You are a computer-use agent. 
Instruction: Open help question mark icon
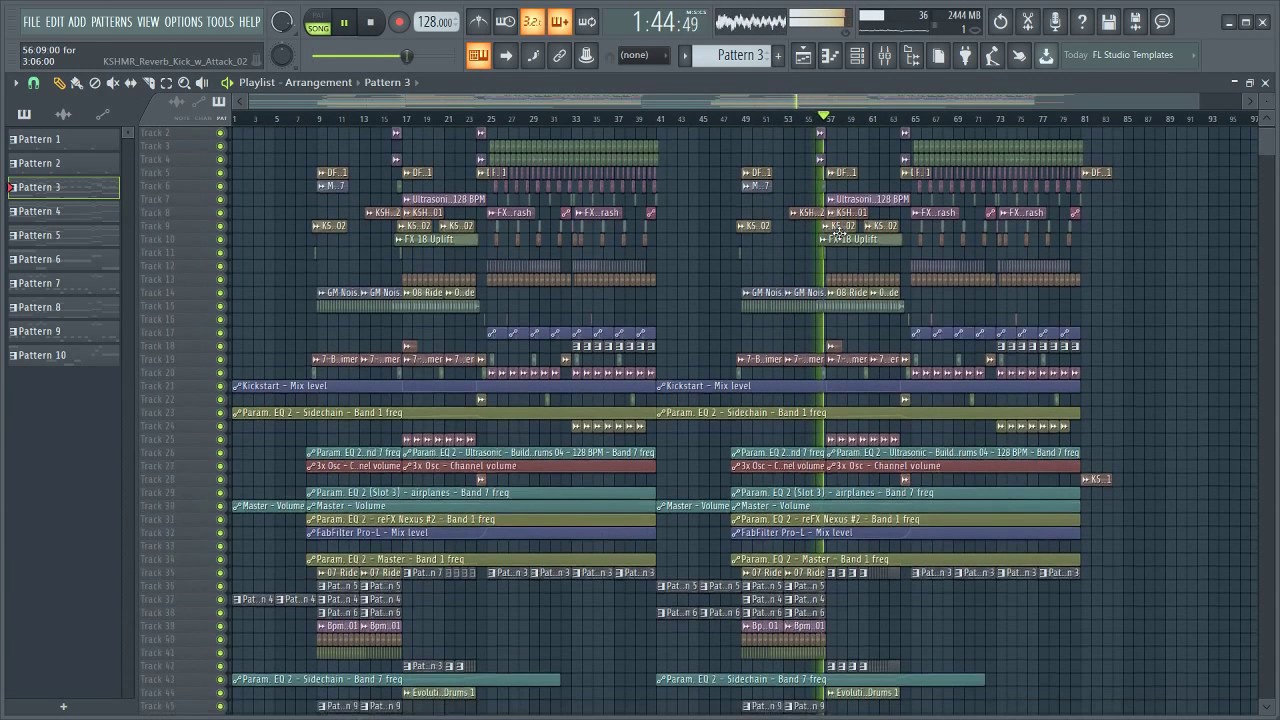1081,22
